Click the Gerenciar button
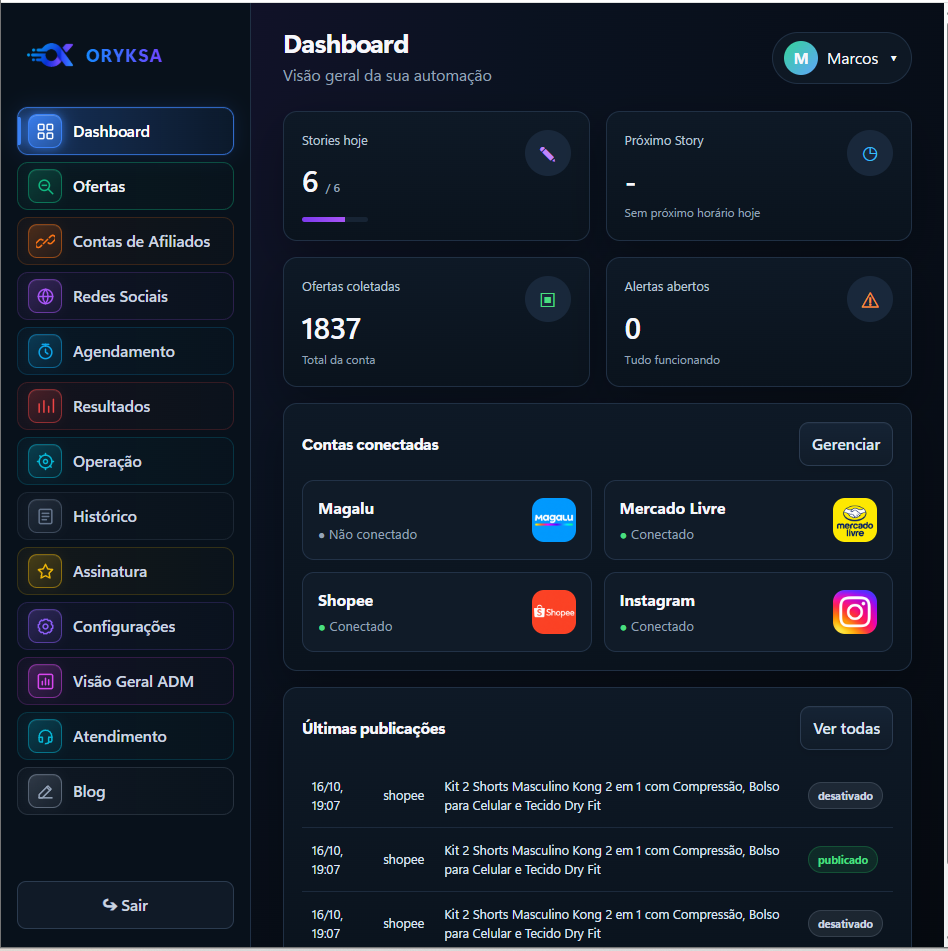Viewport: 948px width, 951px height. (x=845, y=444)
